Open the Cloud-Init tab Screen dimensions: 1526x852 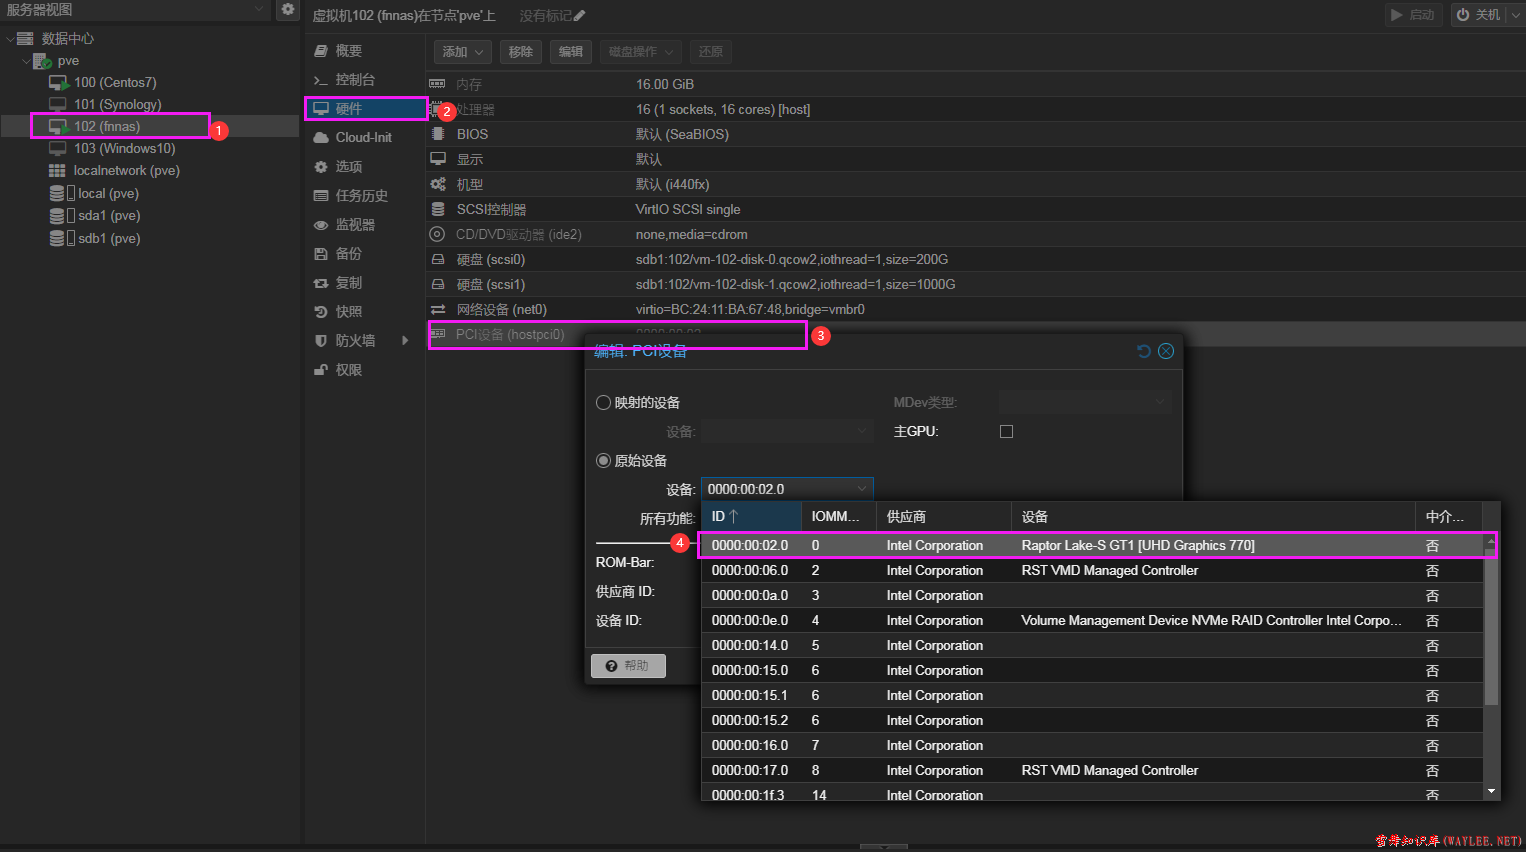point(364,137)
